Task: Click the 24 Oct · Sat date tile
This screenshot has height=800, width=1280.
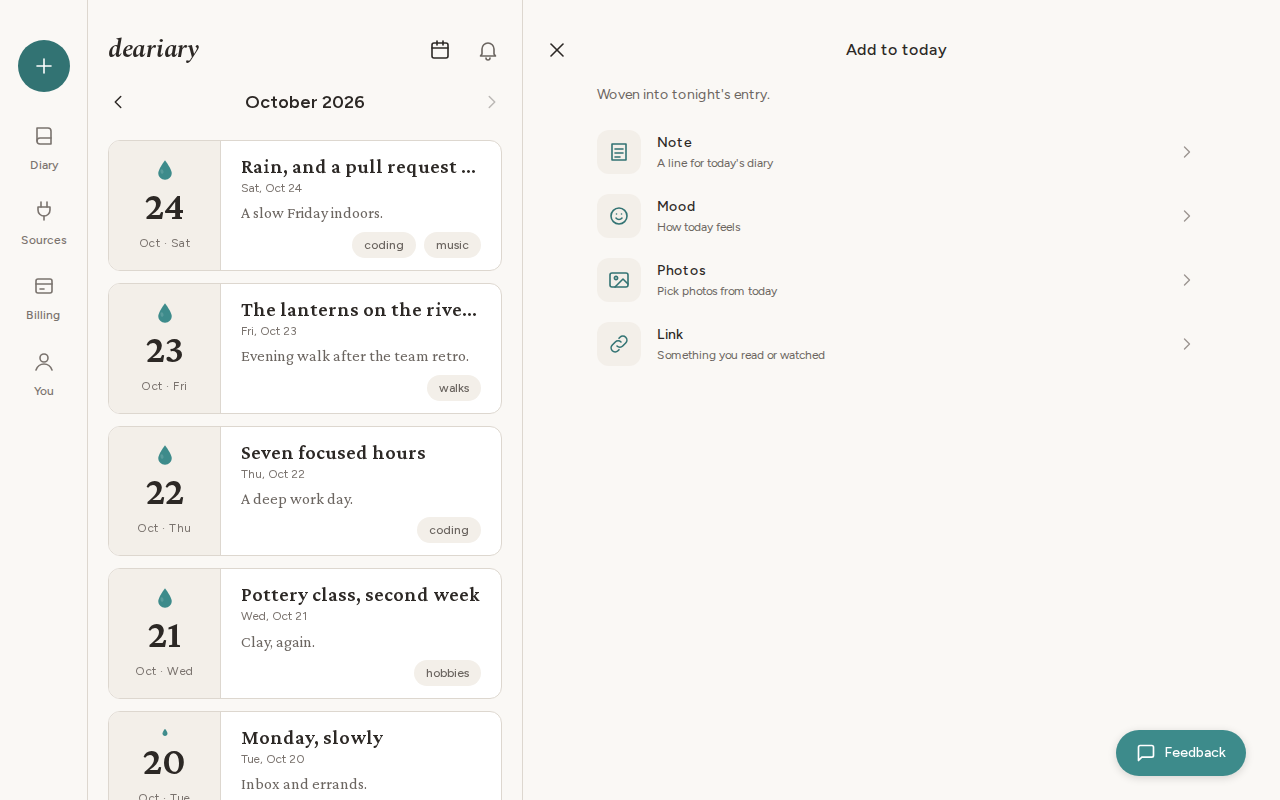Action: pyautogui.click(x=165, y=205)
